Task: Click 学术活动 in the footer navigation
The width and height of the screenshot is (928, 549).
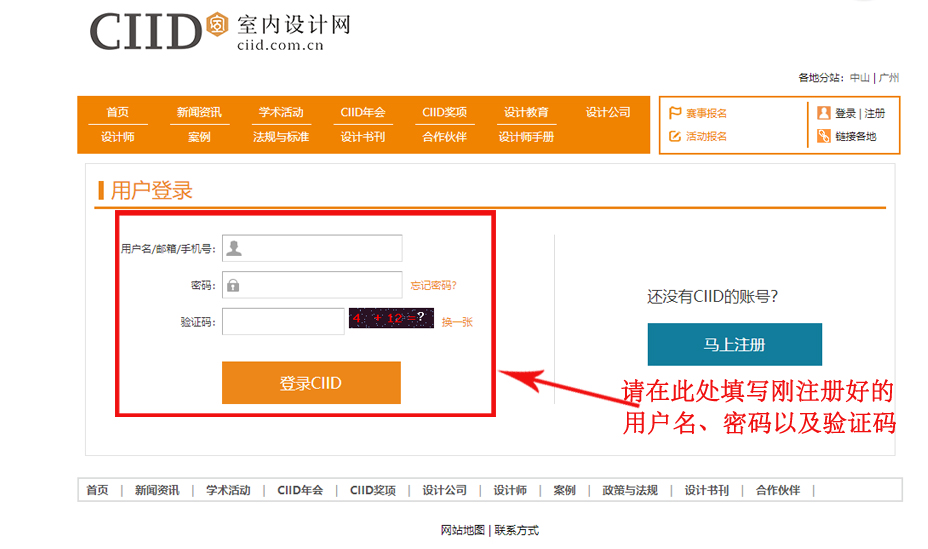Action: coord(228,490)
